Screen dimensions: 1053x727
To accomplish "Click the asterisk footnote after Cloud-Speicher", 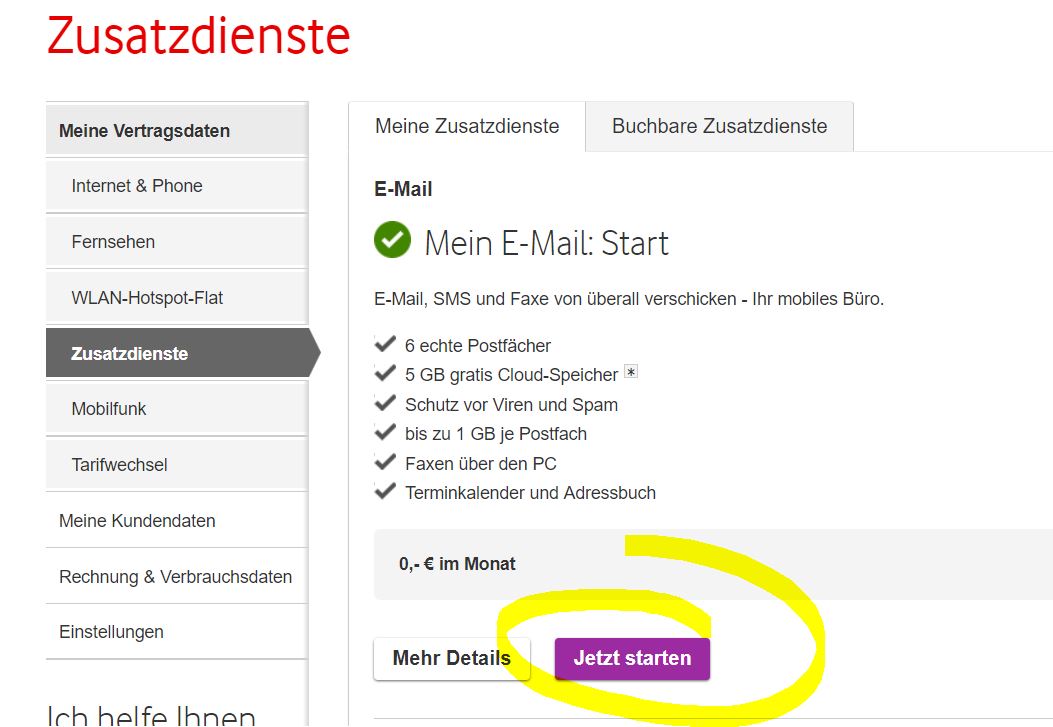I will tap(633, 371).
